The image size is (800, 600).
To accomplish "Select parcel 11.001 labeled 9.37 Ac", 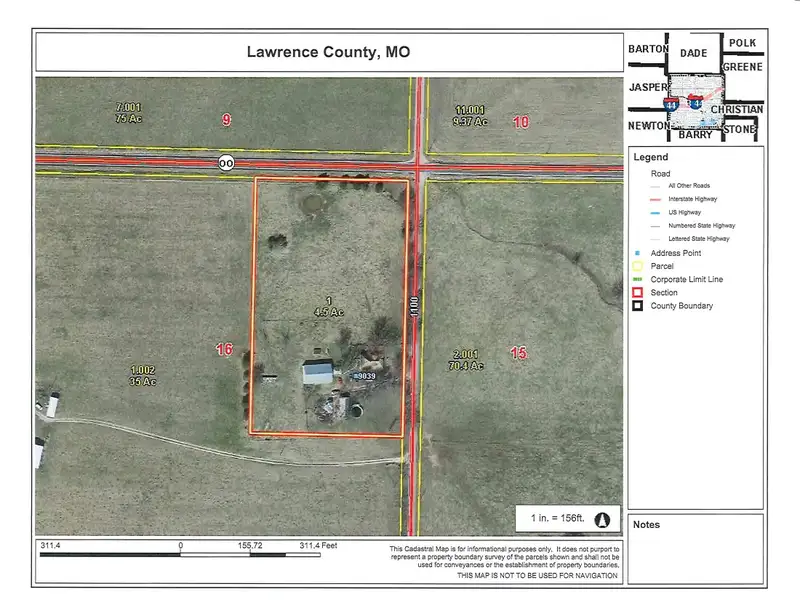I will point(469,116).
